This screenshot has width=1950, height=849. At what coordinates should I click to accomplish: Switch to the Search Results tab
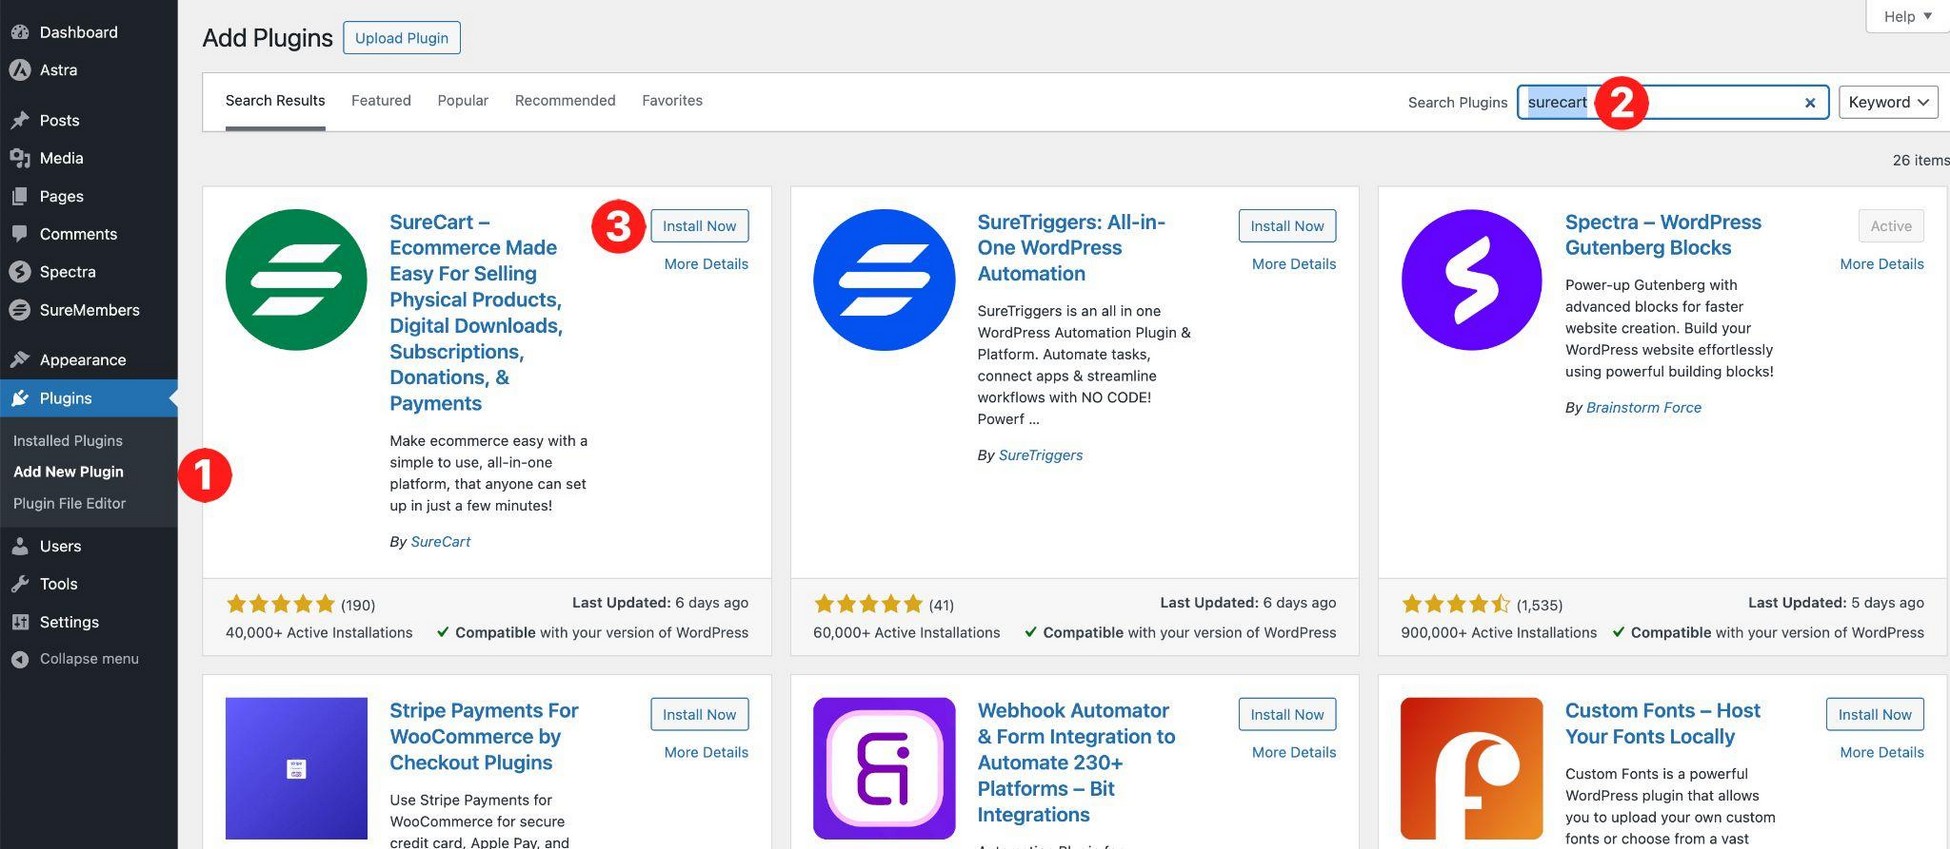pyautogui.click(x=275, y=100)
